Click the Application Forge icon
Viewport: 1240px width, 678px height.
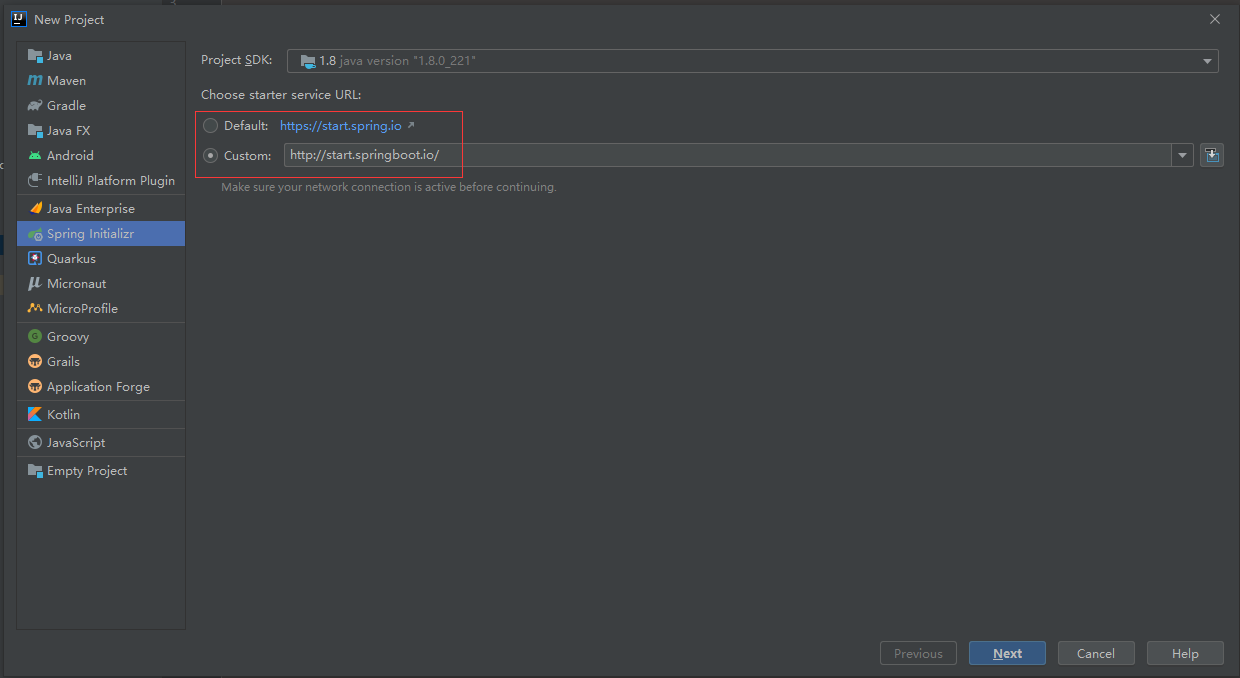click(x=35, y=387)
